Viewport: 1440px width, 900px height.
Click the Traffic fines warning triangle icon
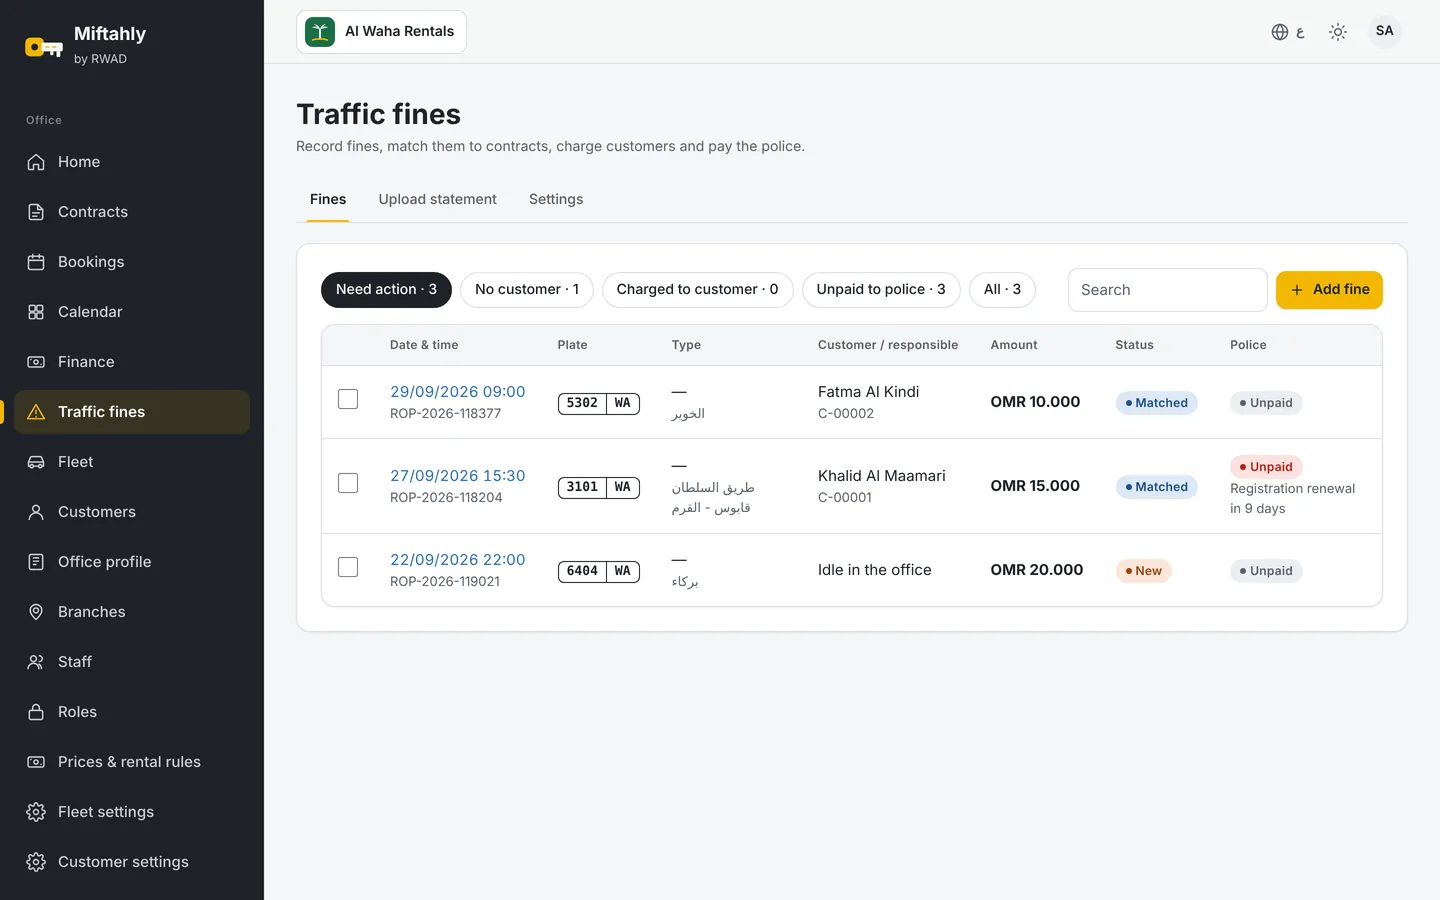coord(36,412)
